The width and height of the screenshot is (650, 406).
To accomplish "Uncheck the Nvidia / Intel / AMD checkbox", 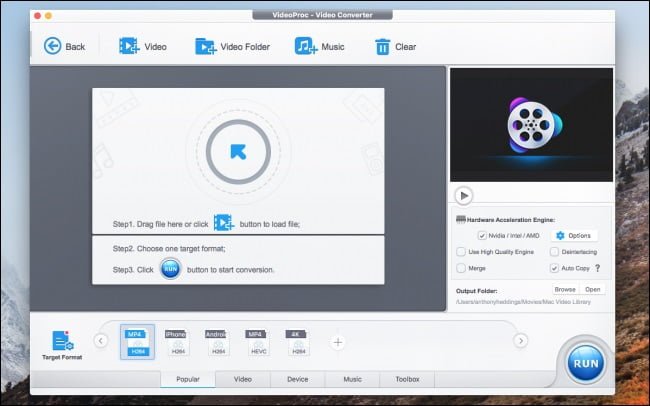I will coord(482,235).
